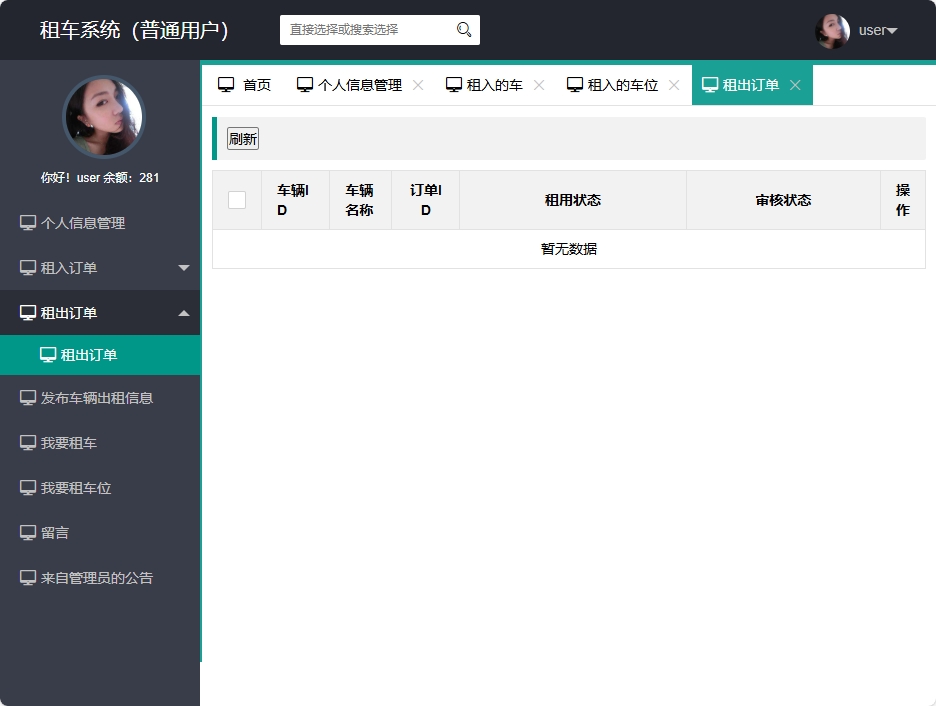Select the 首页 tab

coord(247,84)
